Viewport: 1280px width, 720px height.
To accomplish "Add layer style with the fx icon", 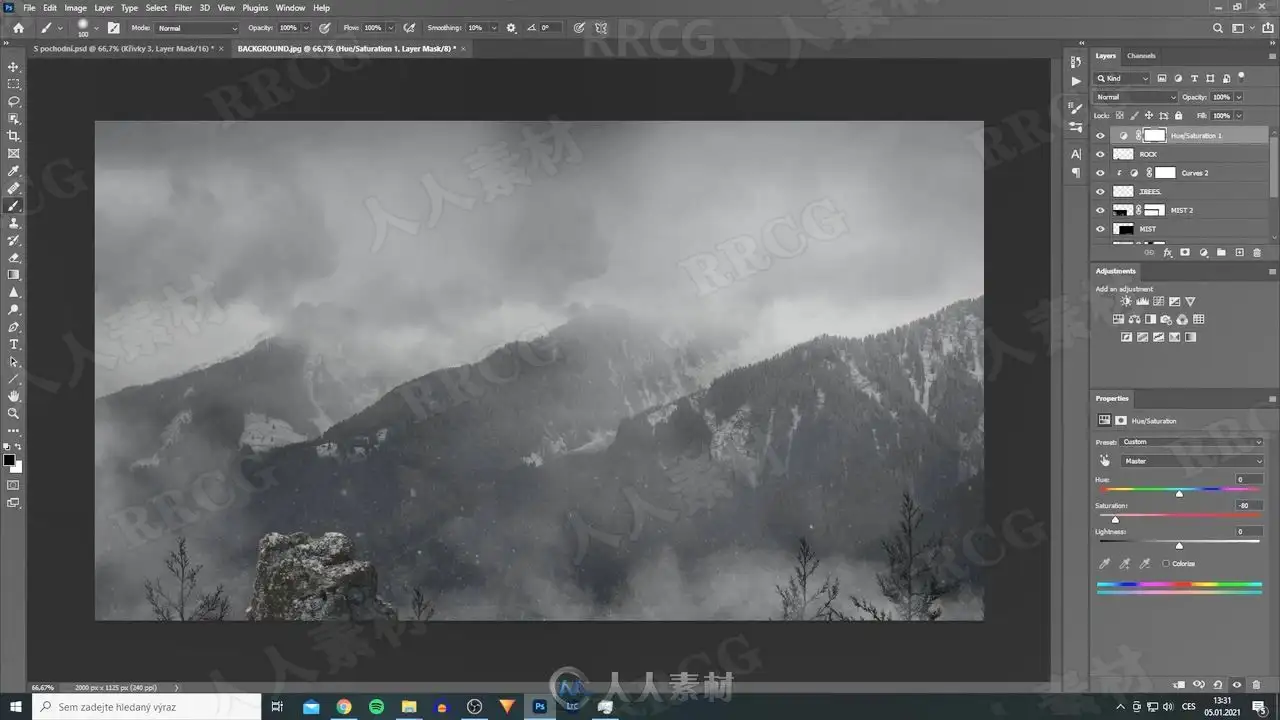I will pyautogui.click(x=1167, y=253).
